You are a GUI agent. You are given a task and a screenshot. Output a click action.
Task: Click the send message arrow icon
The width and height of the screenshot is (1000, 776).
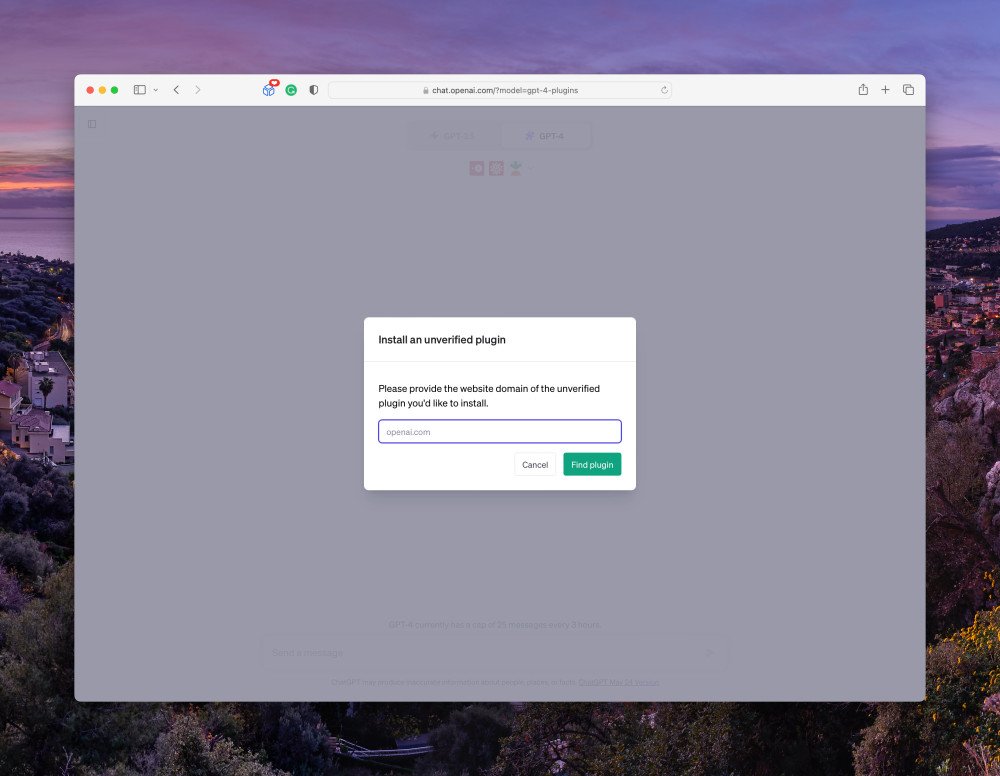710,652
